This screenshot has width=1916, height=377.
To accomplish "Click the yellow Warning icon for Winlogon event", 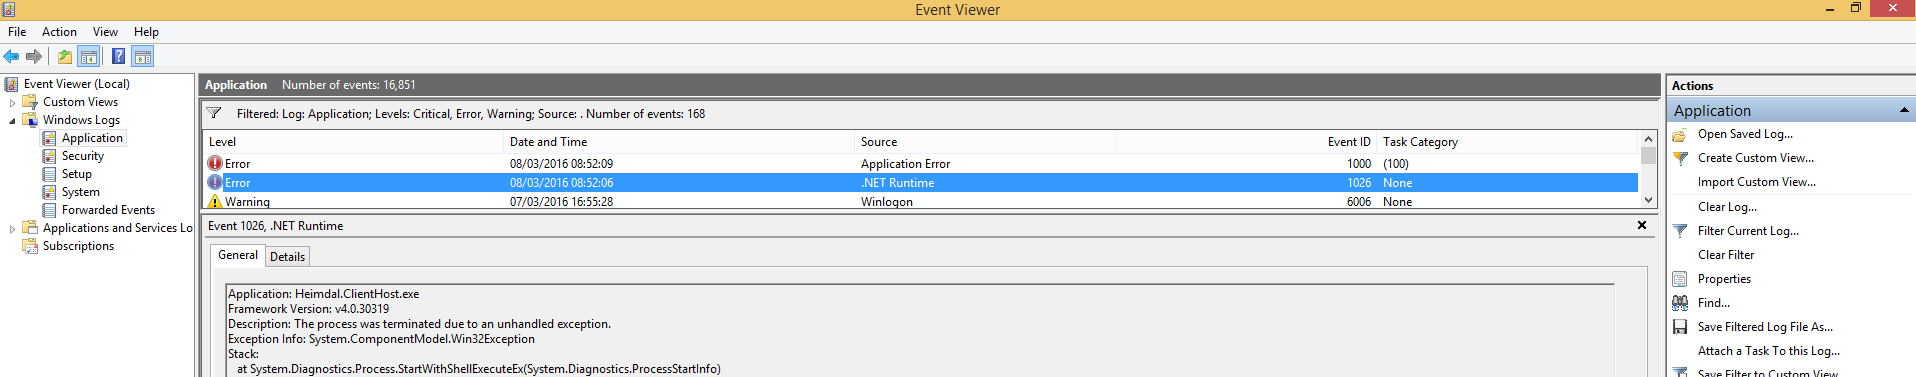I will coord(215,201).
